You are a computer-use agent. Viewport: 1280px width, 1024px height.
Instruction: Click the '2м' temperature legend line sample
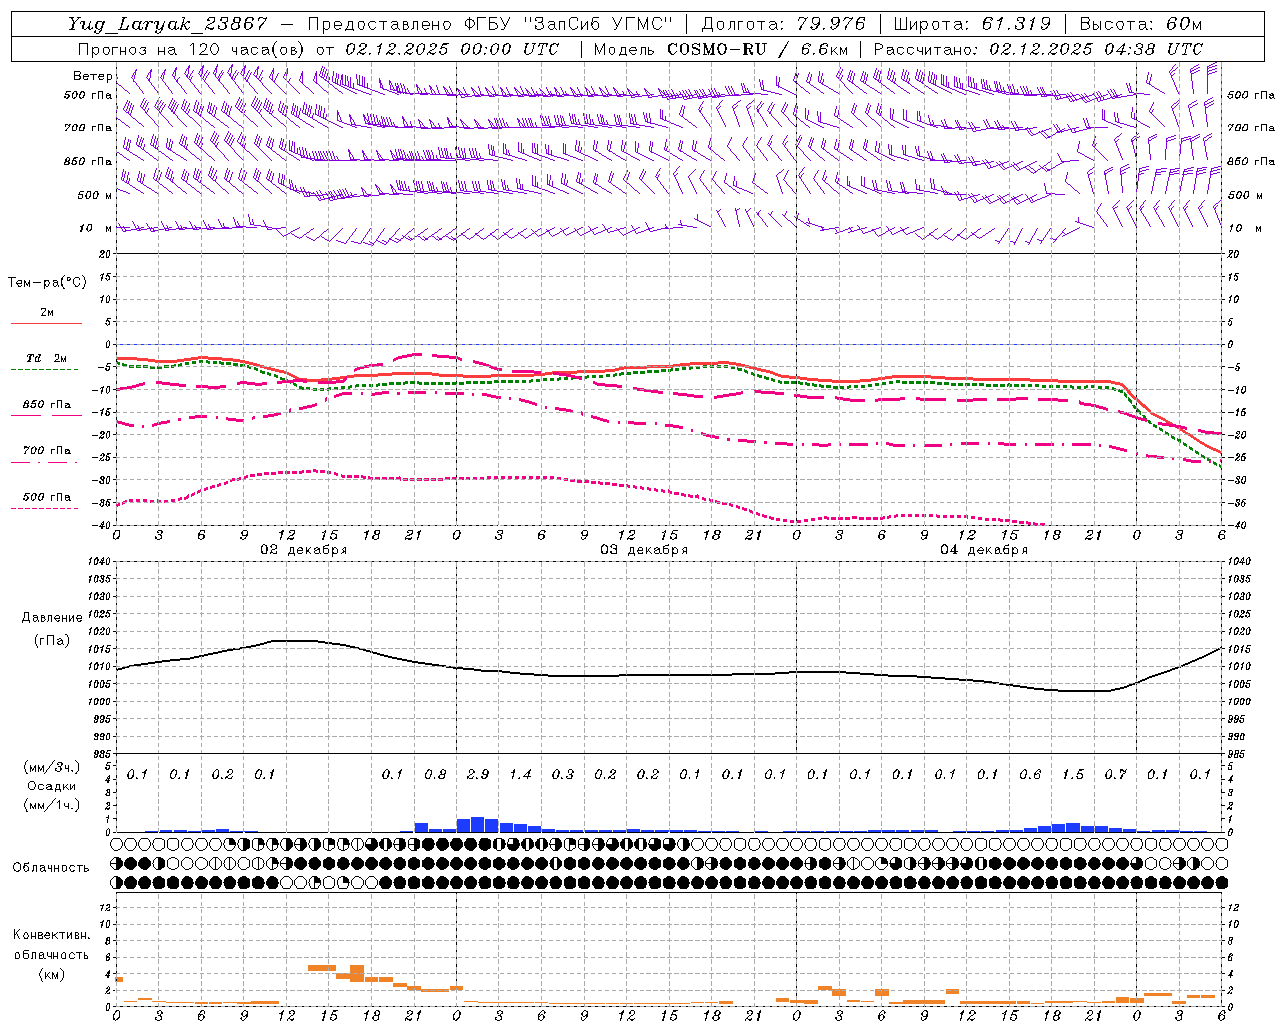pos(46,323)
